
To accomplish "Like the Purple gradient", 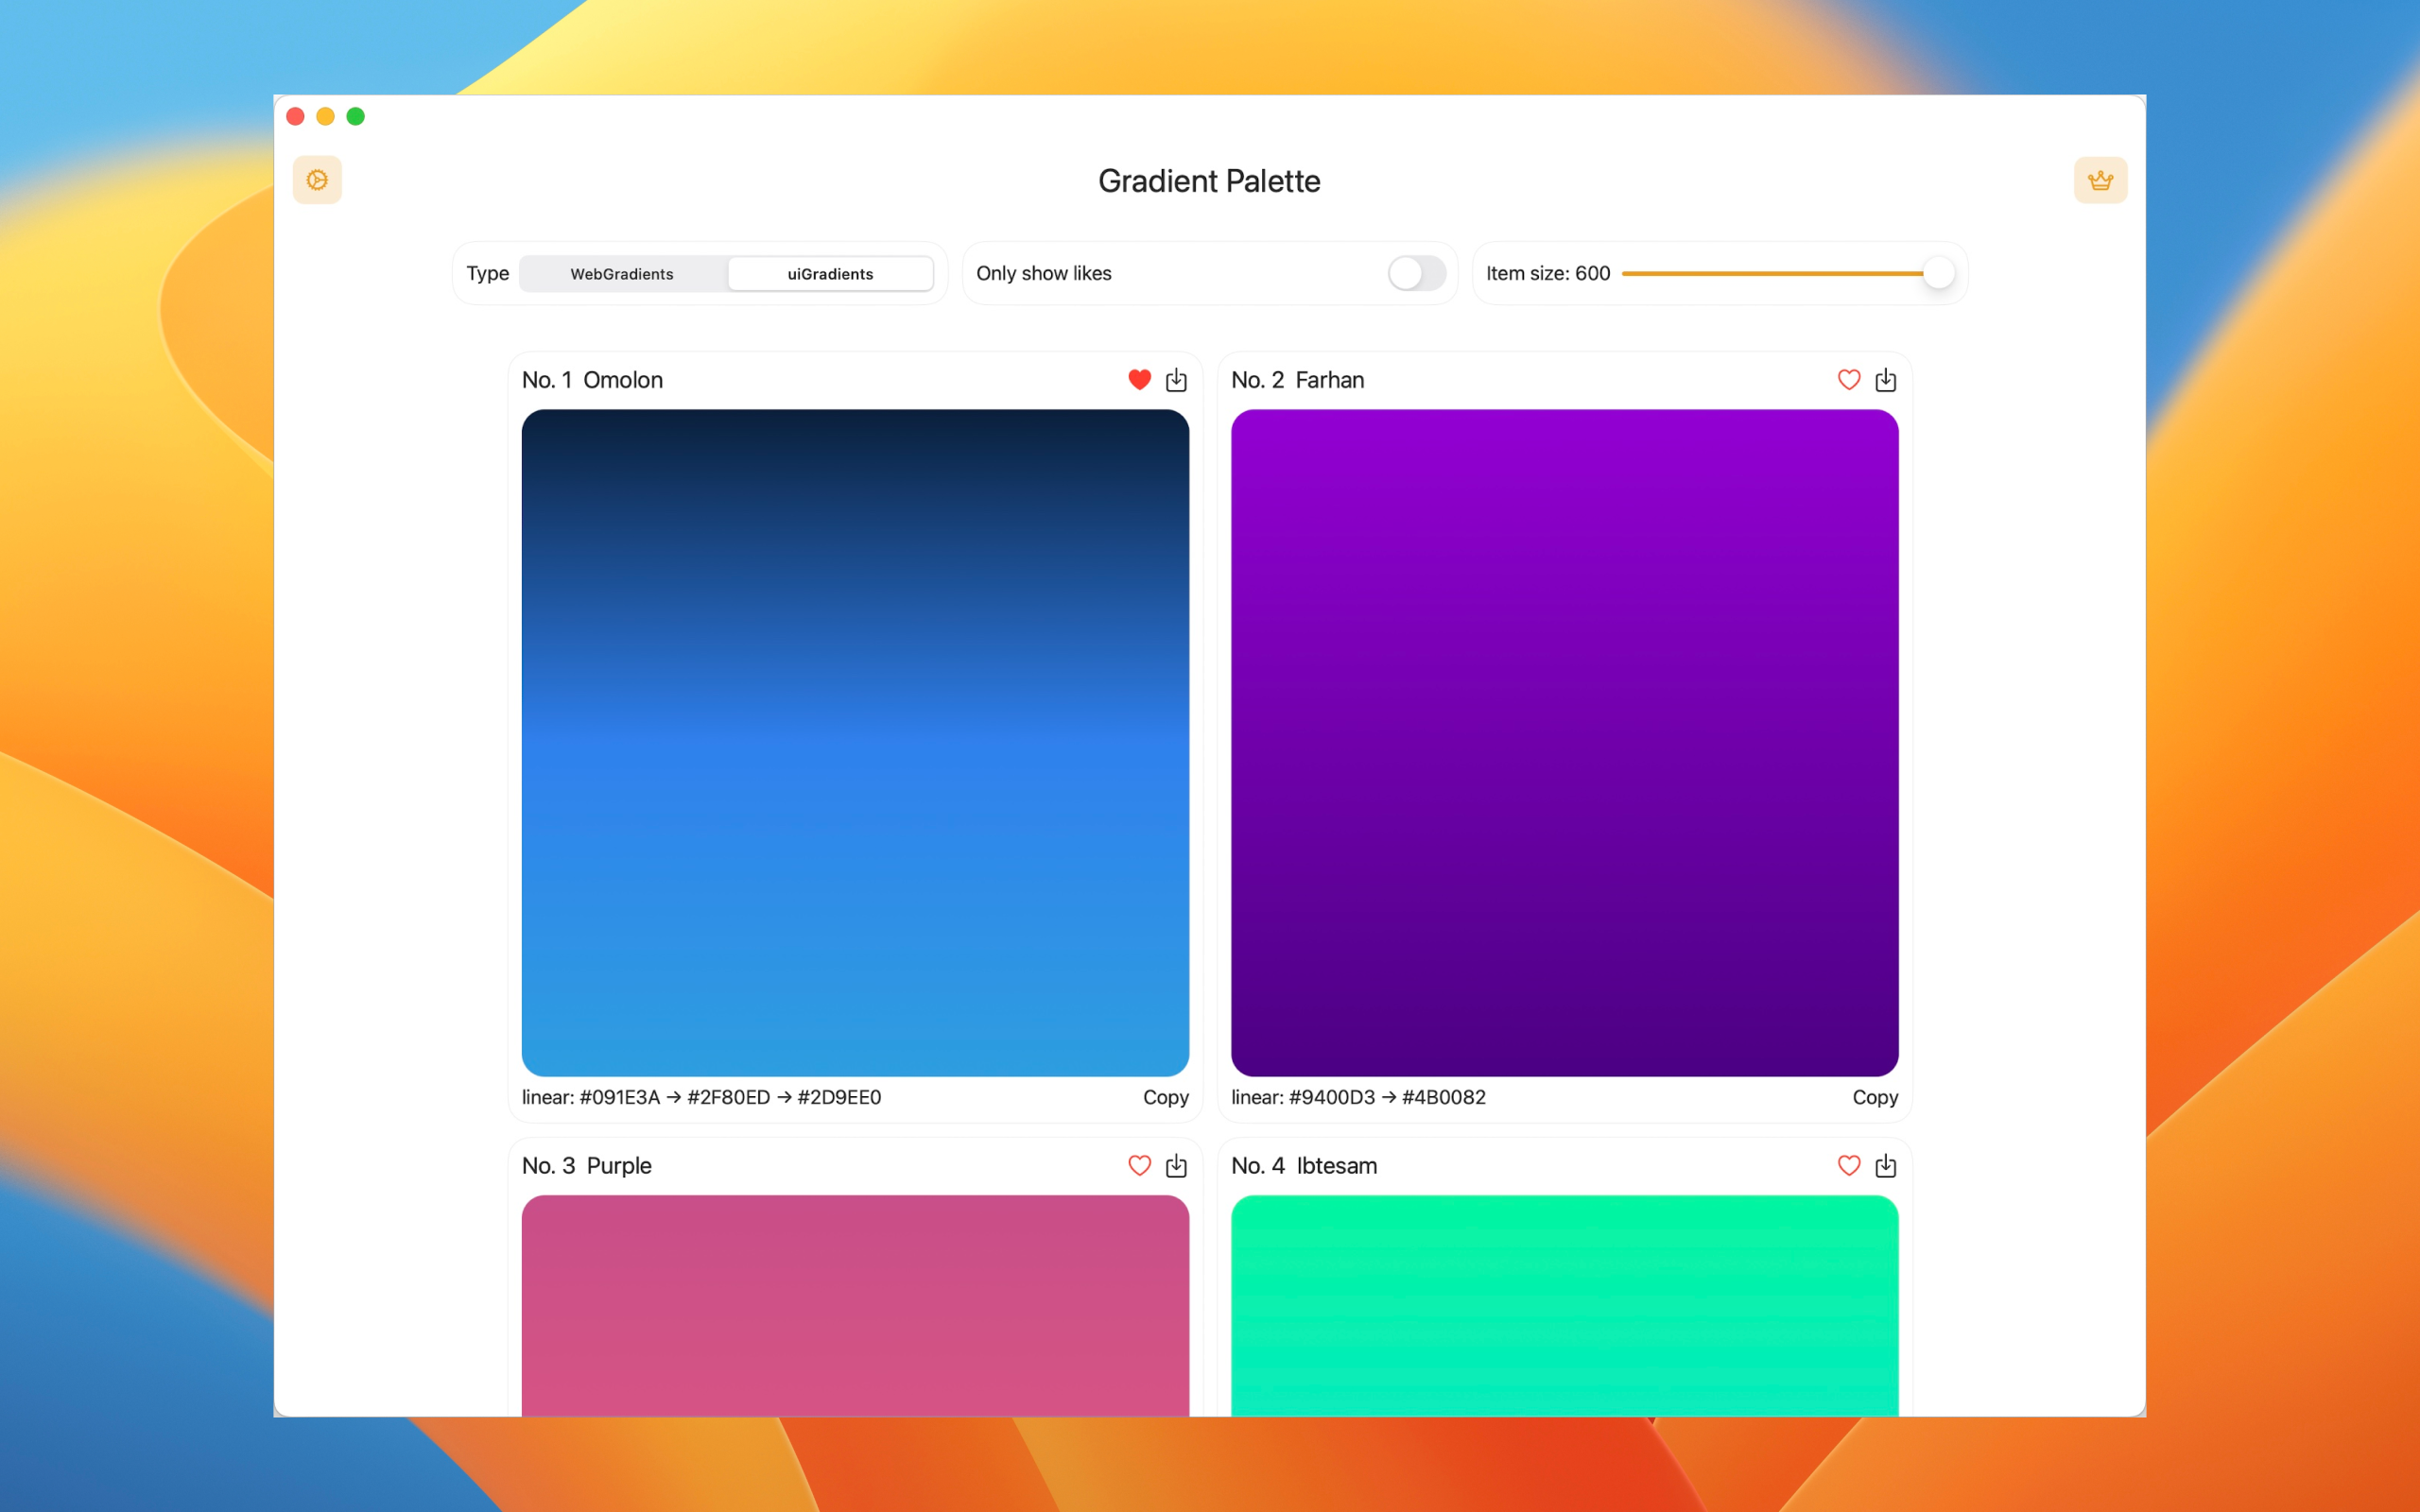I will [1139, 1165].
